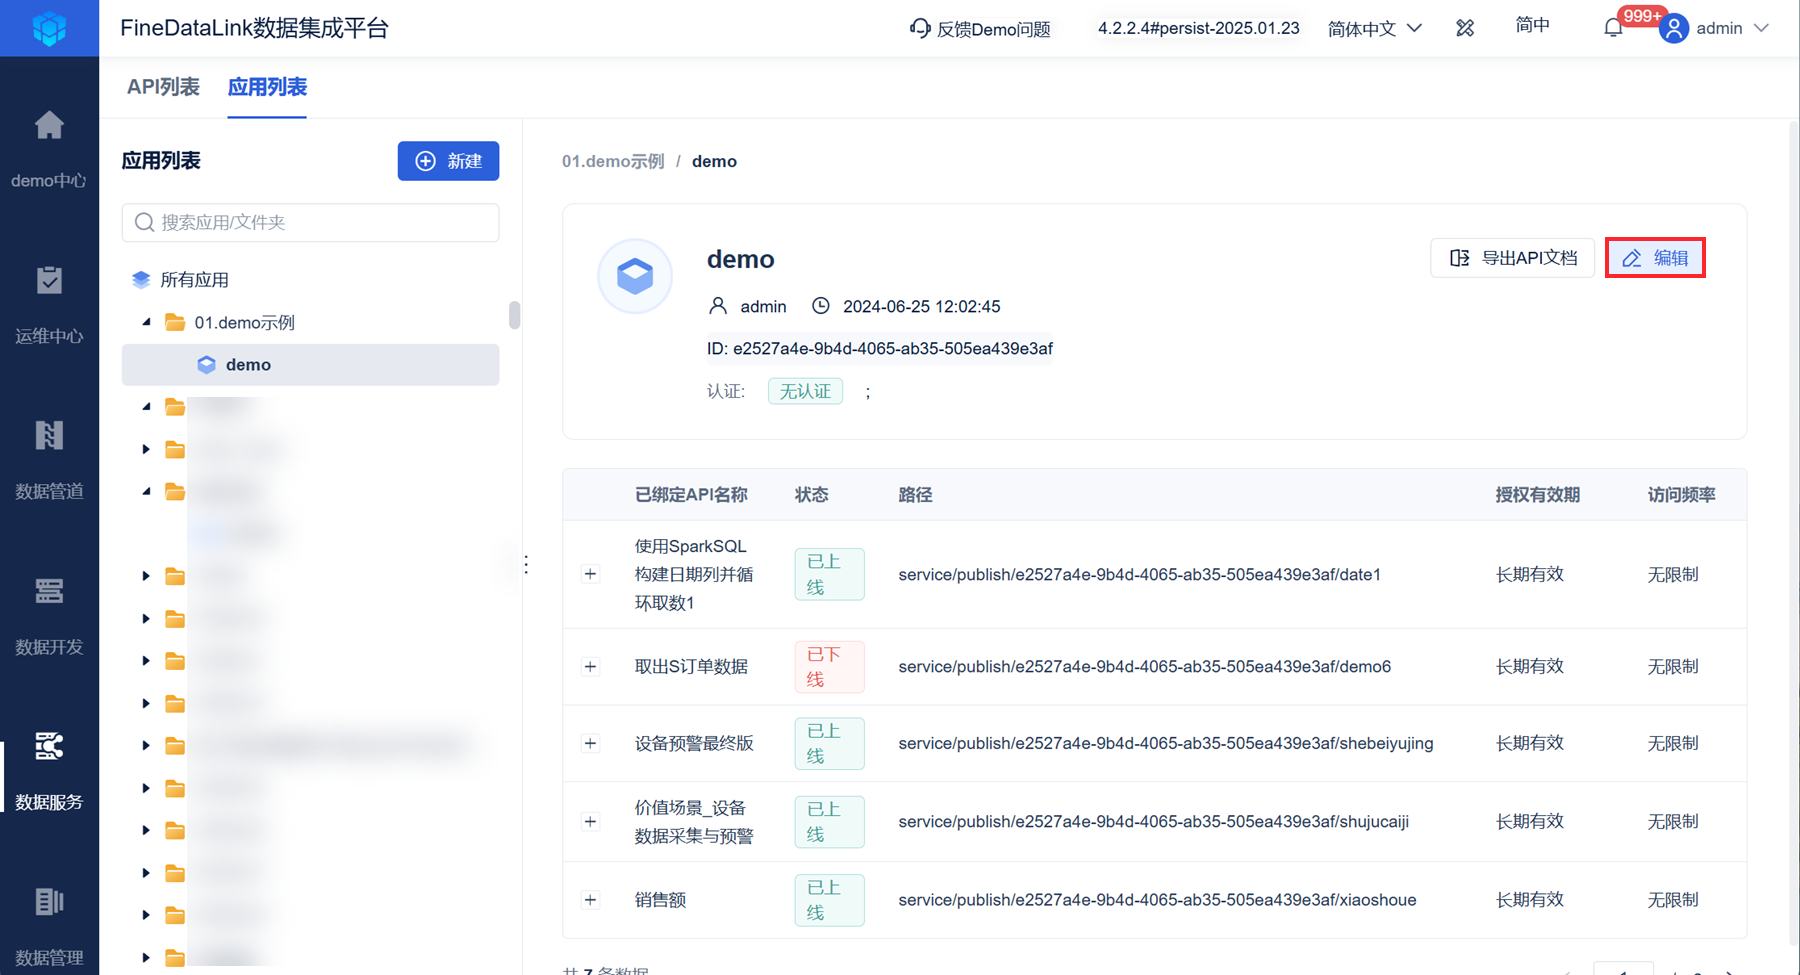
Task: Click the search magnifier icon
Action: pos(144,222)
